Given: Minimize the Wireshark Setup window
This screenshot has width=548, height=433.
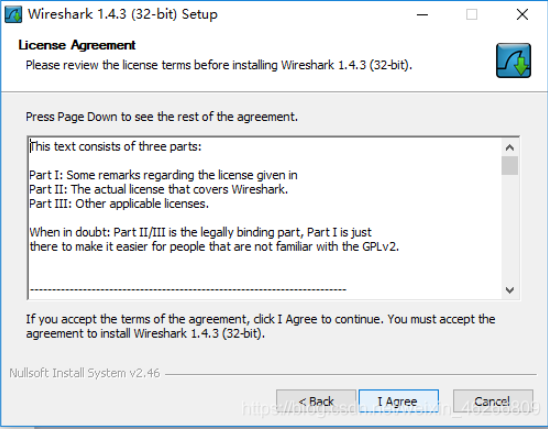Looking at the screenshot, I should click(x=422, y=15).
